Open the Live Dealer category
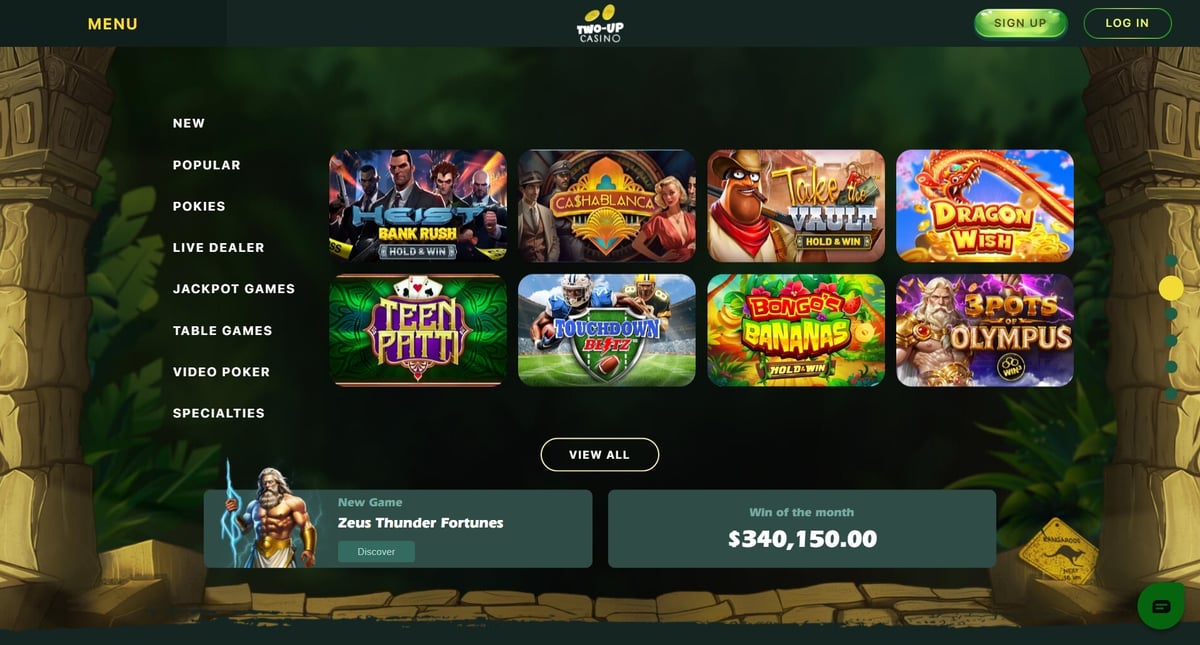This screenshot has height=645, width=1200. click(x=219, y=247)
